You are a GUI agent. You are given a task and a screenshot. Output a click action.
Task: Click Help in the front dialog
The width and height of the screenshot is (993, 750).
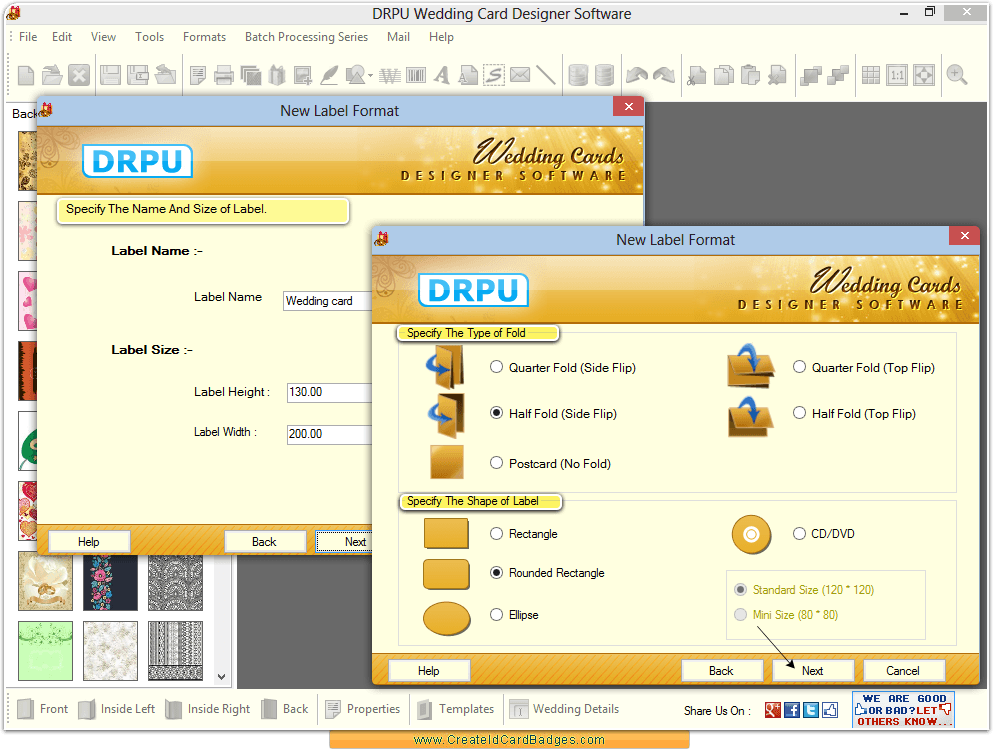429,671
